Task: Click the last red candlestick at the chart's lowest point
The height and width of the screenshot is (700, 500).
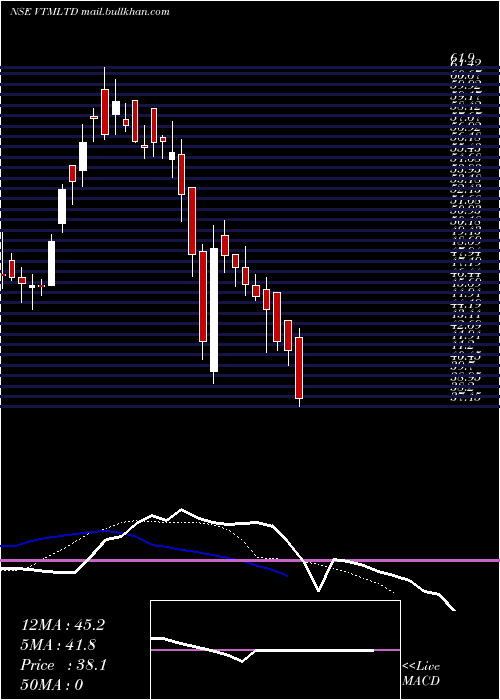Action: click(x=299, y=368)
